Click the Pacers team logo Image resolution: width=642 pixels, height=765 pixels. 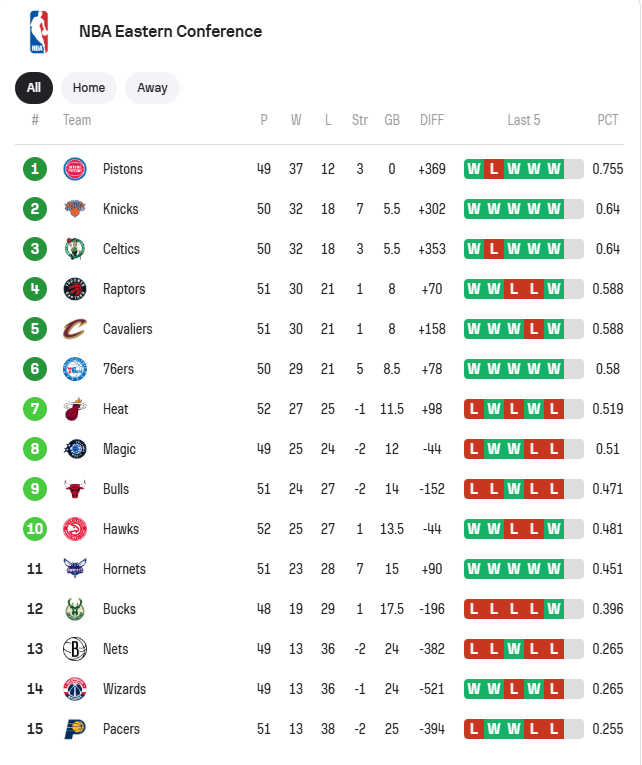(75, 729)
